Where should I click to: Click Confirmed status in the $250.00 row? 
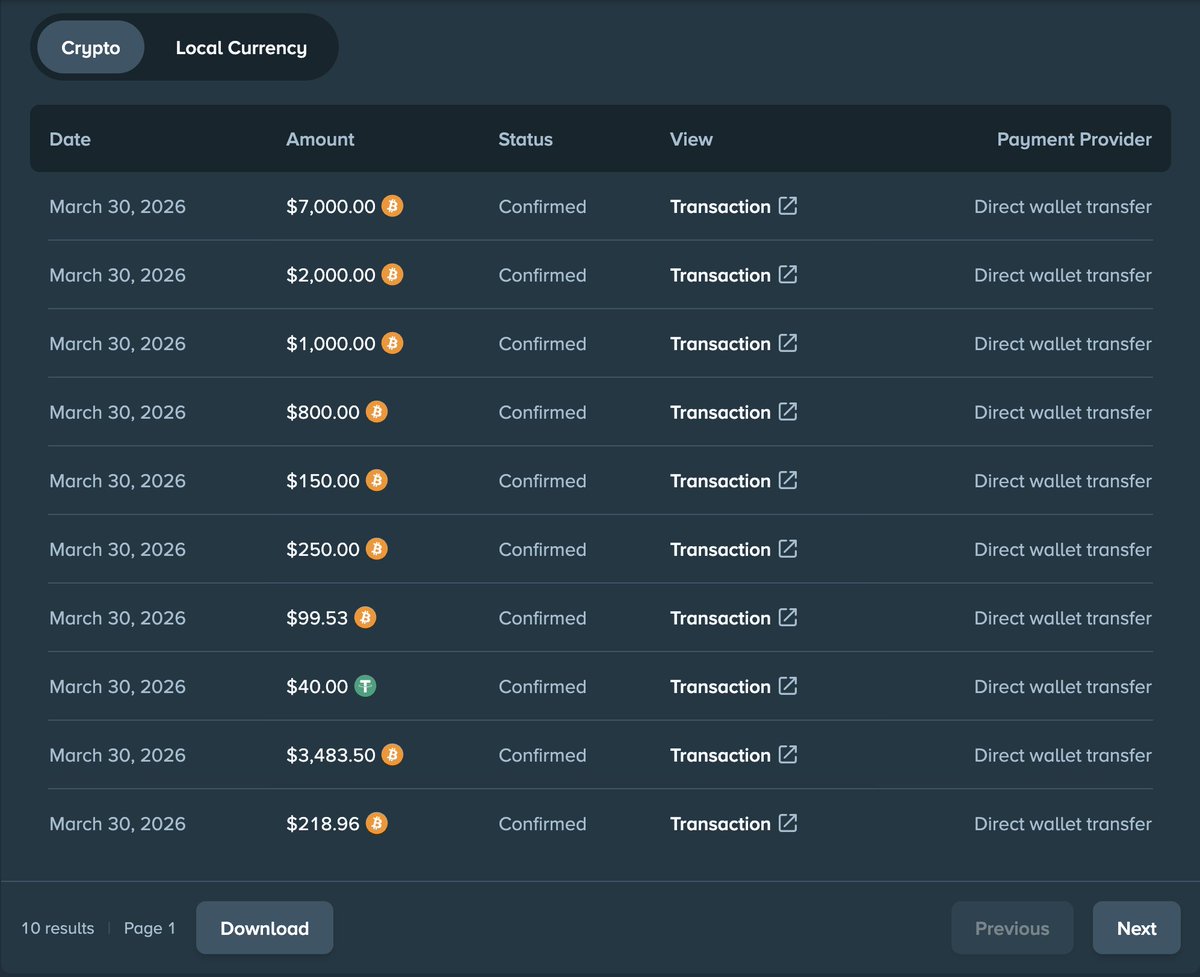542,549
